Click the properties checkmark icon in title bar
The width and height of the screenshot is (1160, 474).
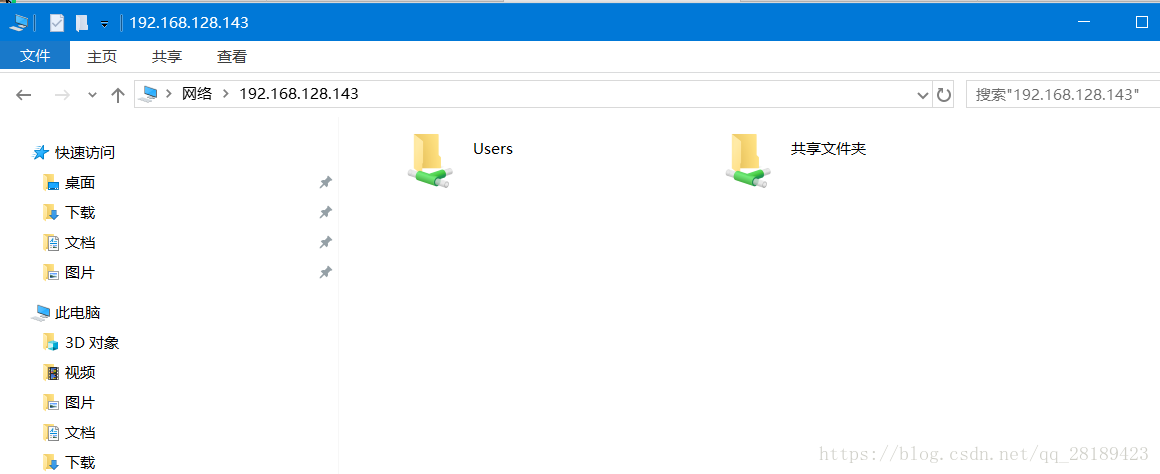pyautogui.click(x=57, y=23)
